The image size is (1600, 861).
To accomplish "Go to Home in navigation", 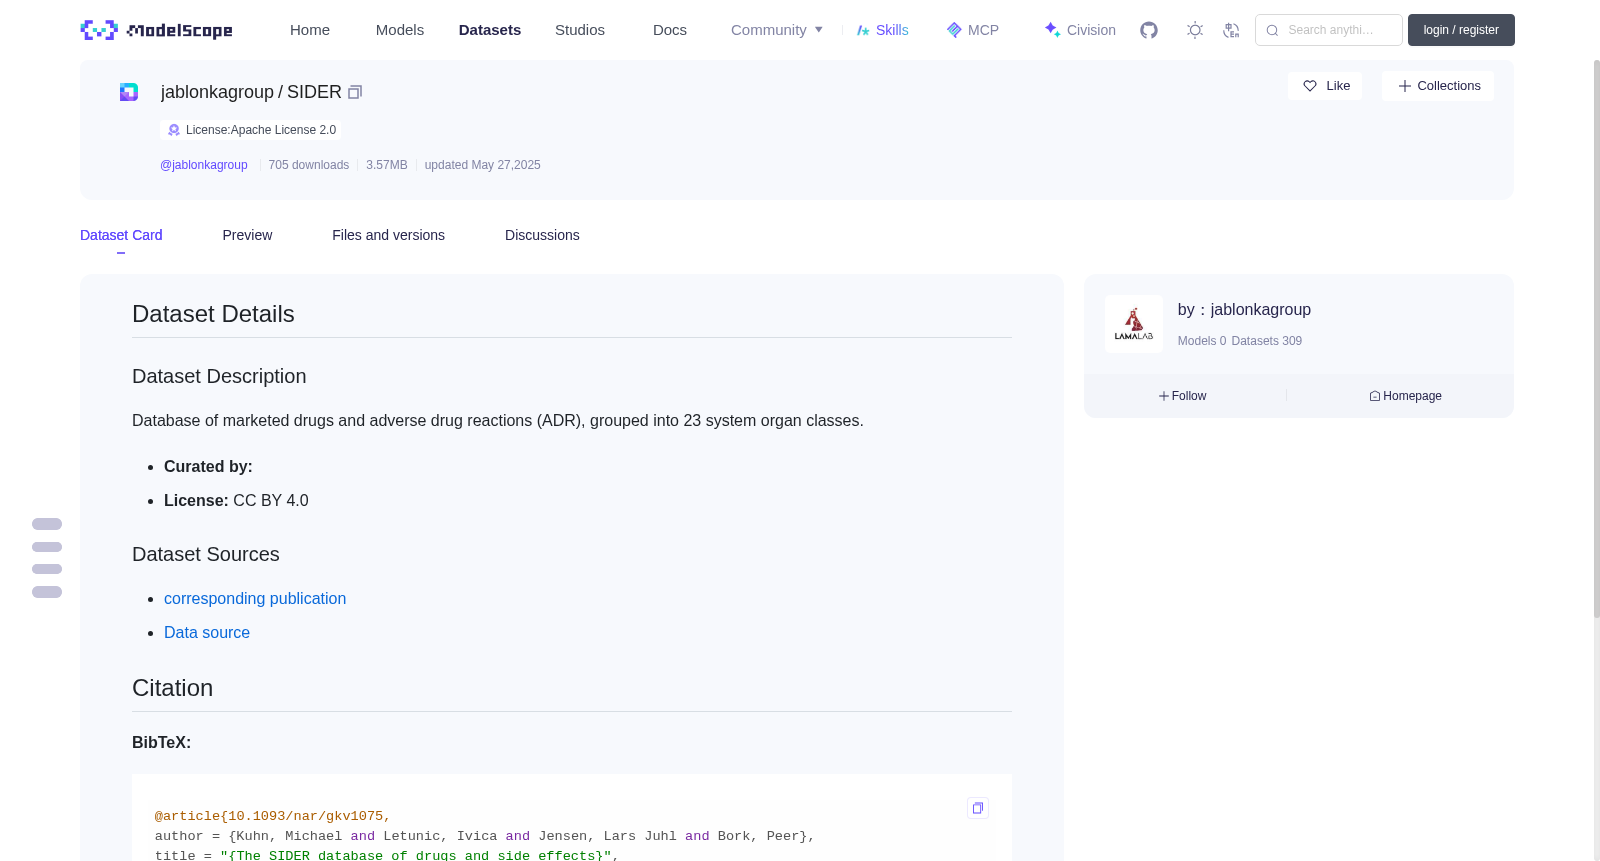I will click(x=310, y=30).
